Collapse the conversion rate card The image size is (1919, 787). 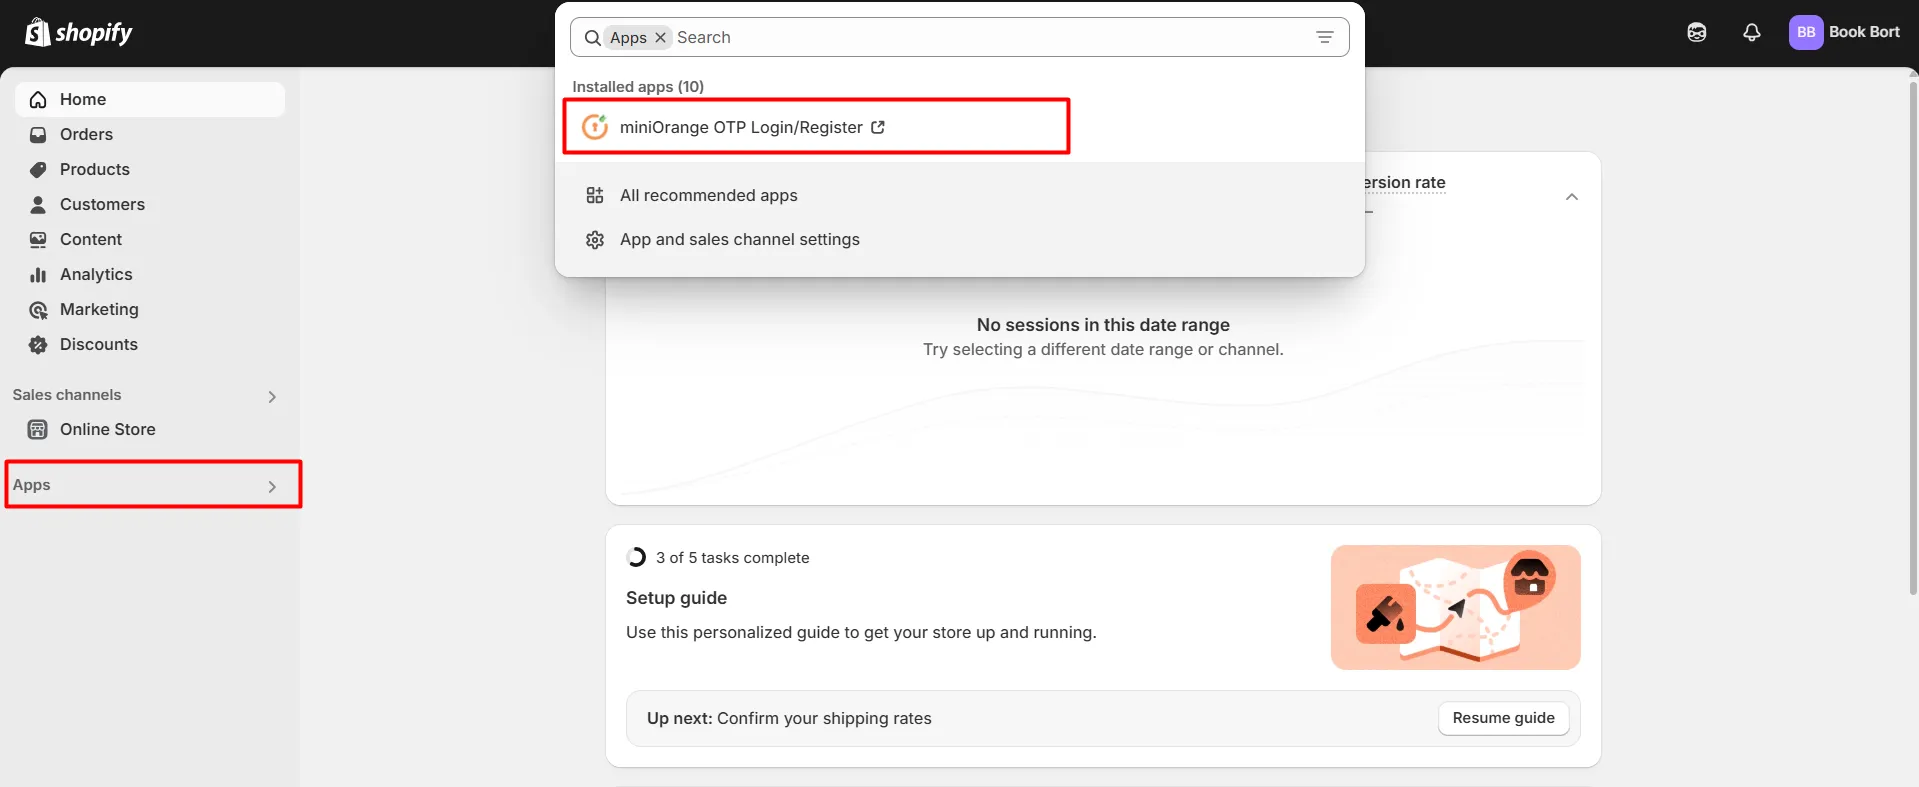coord(1572,197)
